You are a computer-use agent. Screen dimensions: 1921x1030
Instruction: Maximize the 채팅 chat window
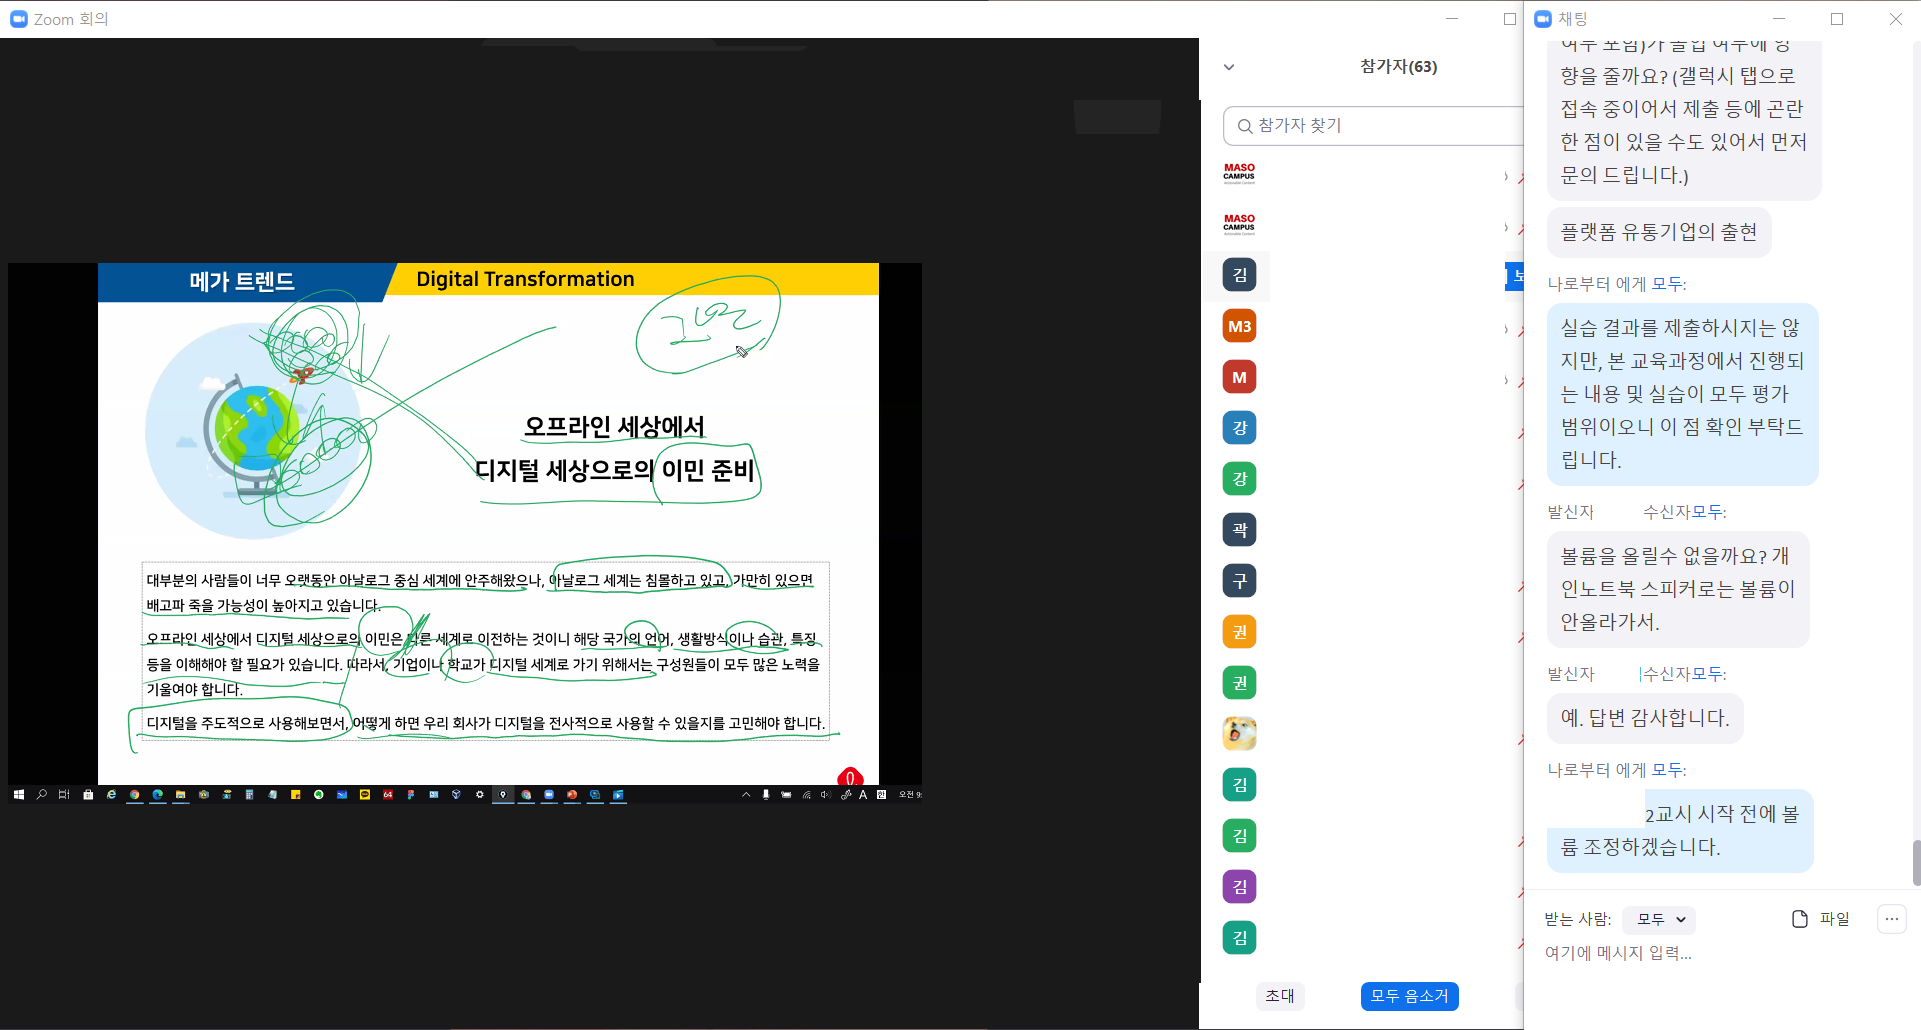click(1837, 19)
